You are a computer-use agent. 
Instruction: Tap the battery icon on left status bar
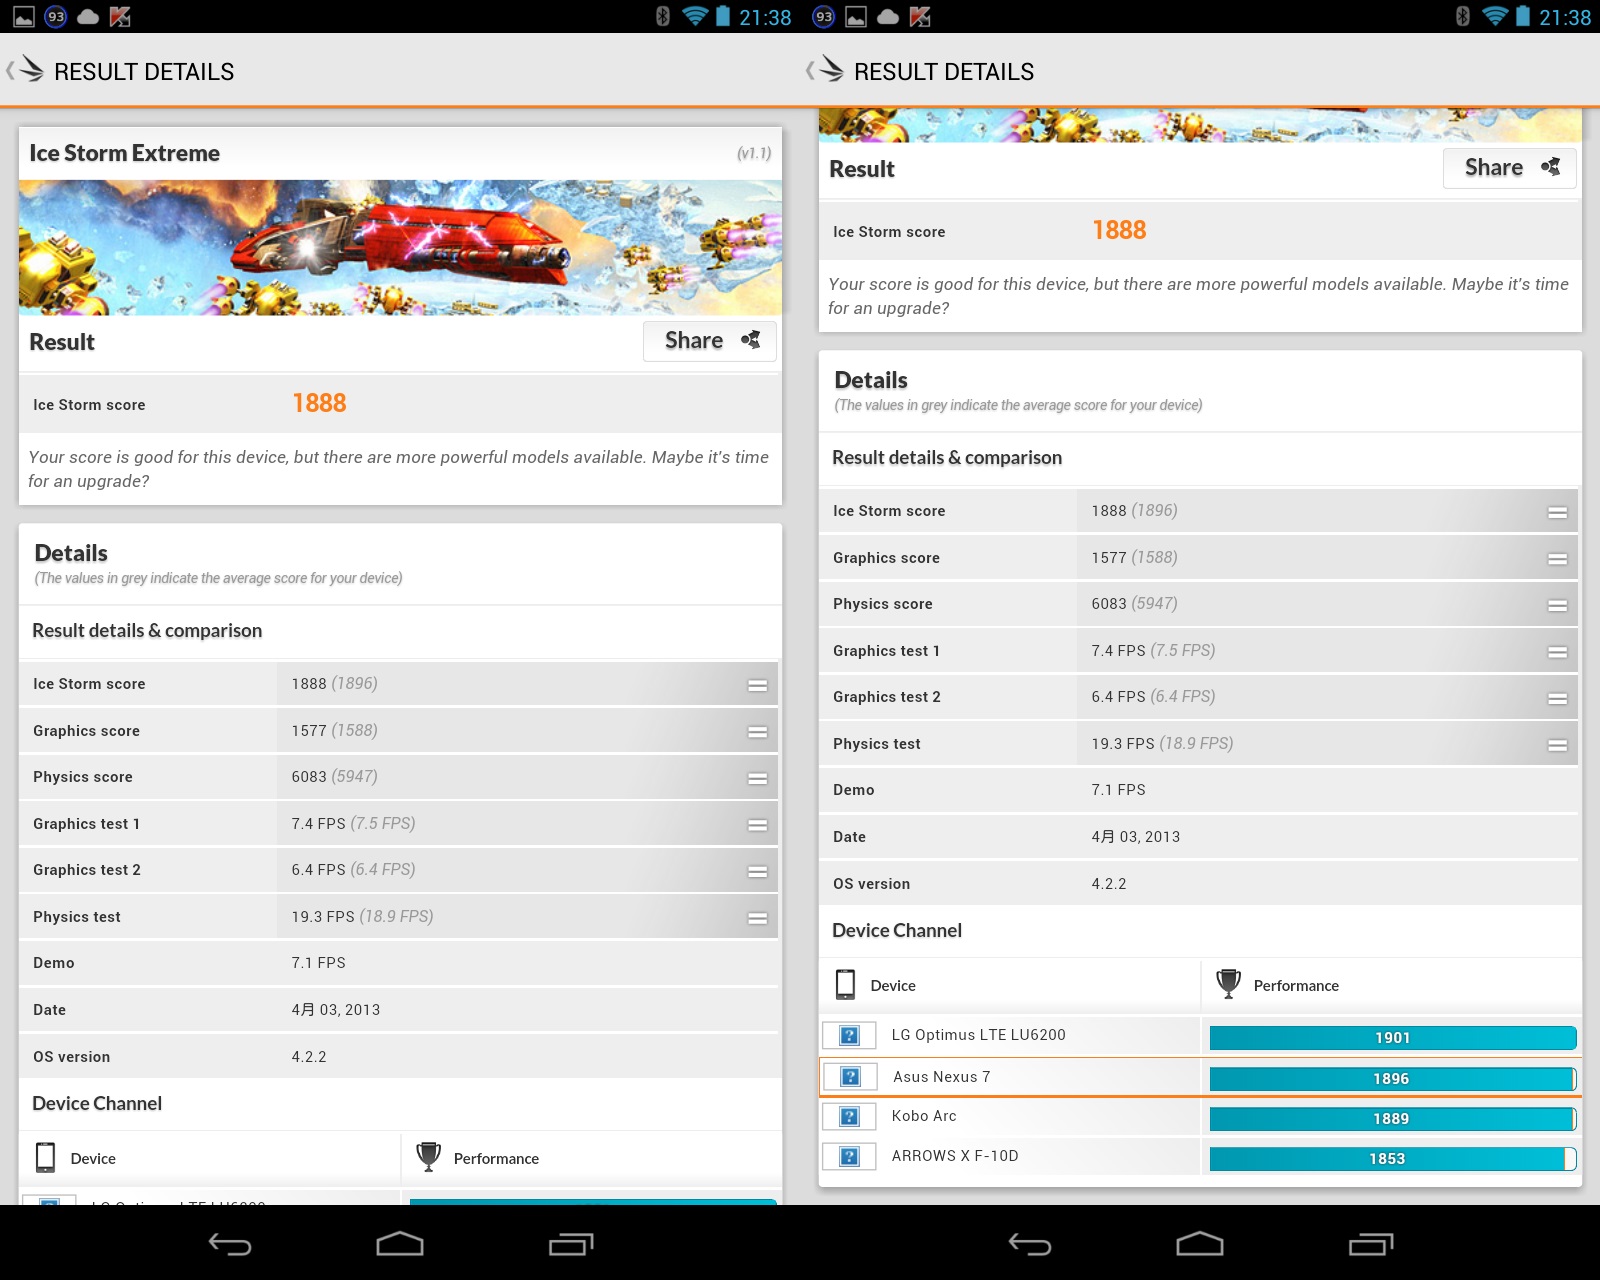722,16
